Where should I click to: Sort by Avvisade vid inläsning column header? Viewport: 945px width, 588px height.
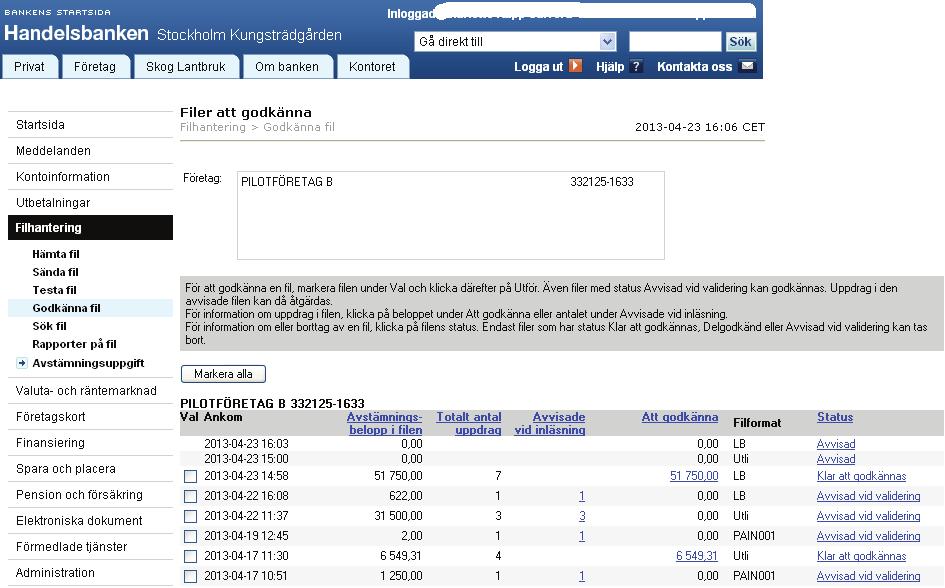point(550,423)
